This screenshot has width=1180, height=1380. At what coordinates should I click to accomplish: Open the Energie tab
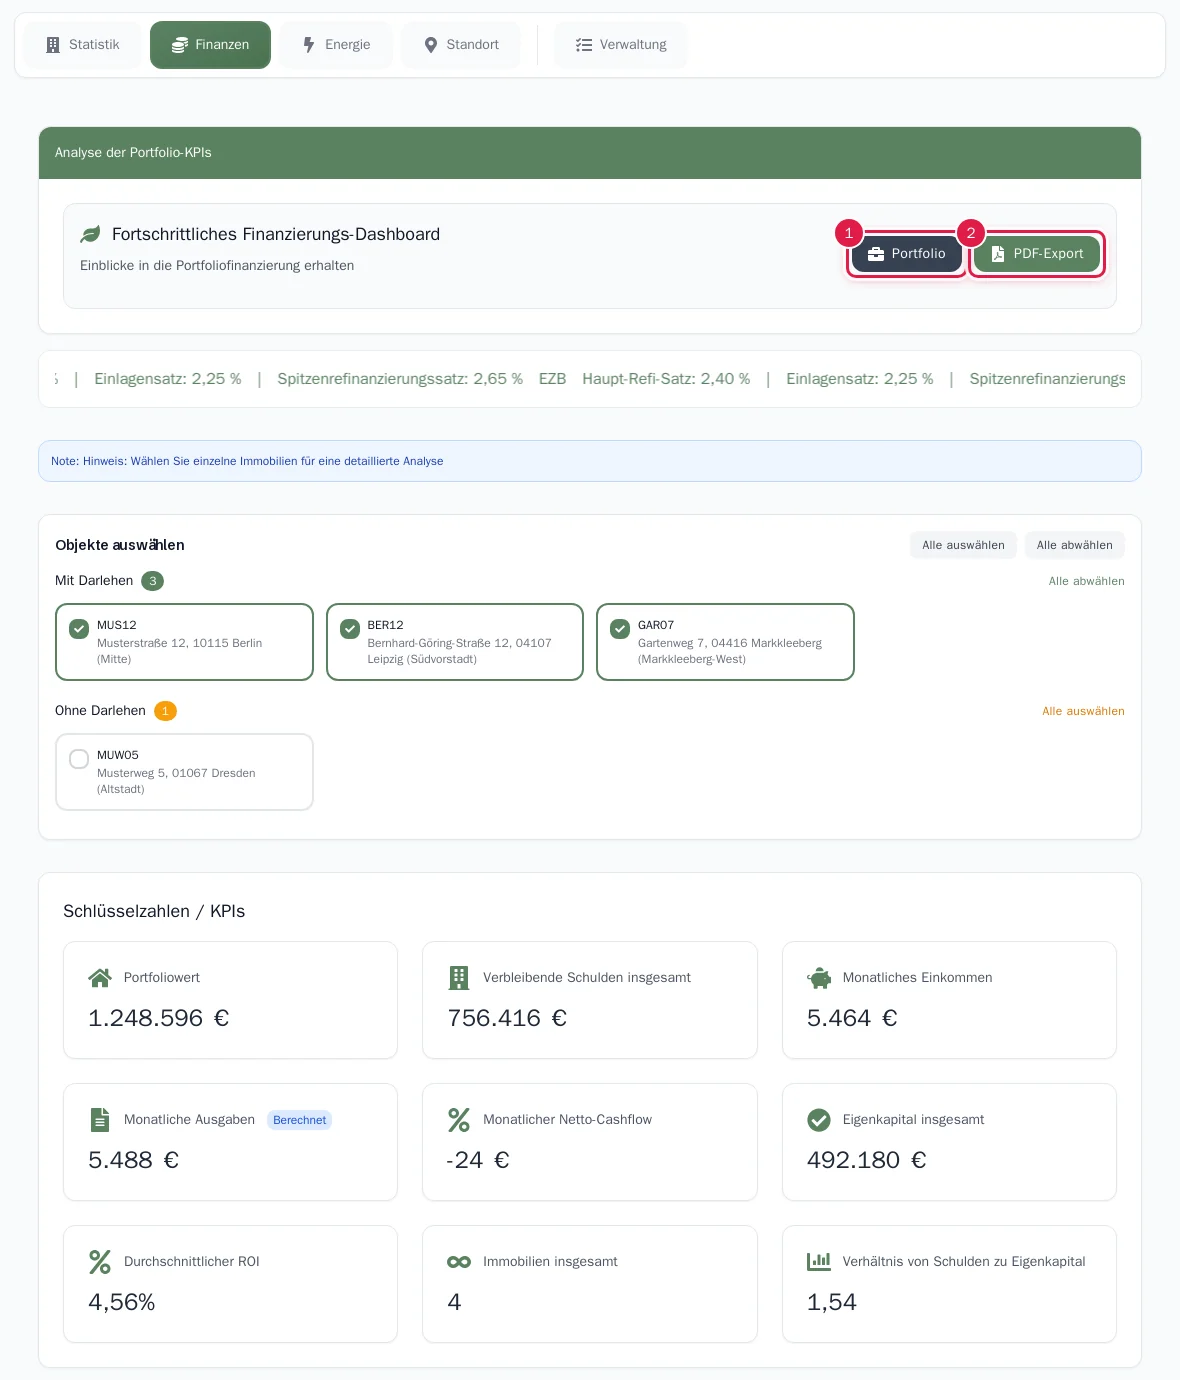coord(336,45)
